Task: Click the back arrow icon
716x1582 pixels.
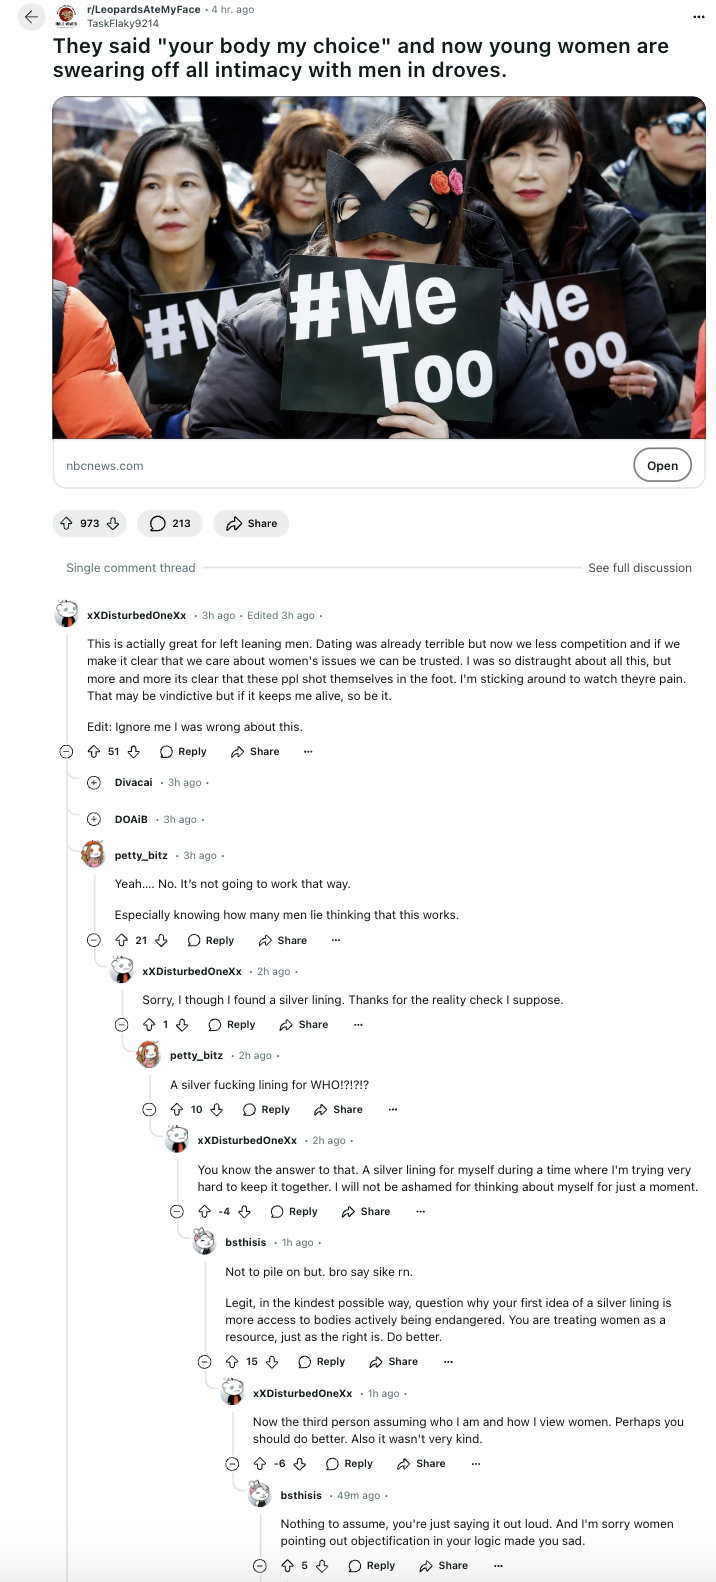Action: [31, 17]
